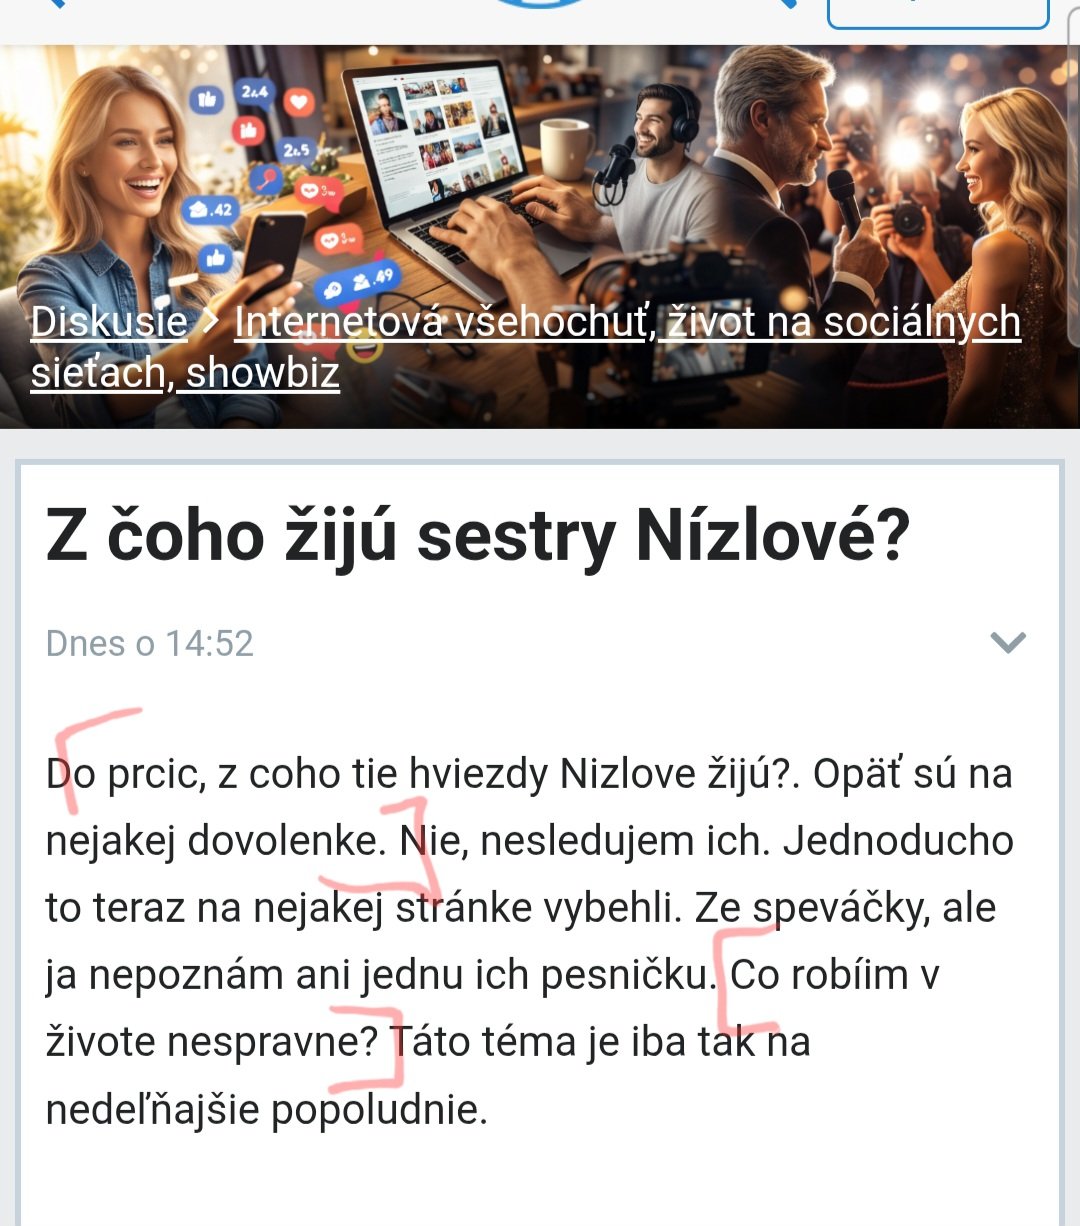Screen dimensions: 1080x1226
Task: Click the breadcrumb arrow after Diskusie
Action: tap(211, 322)
